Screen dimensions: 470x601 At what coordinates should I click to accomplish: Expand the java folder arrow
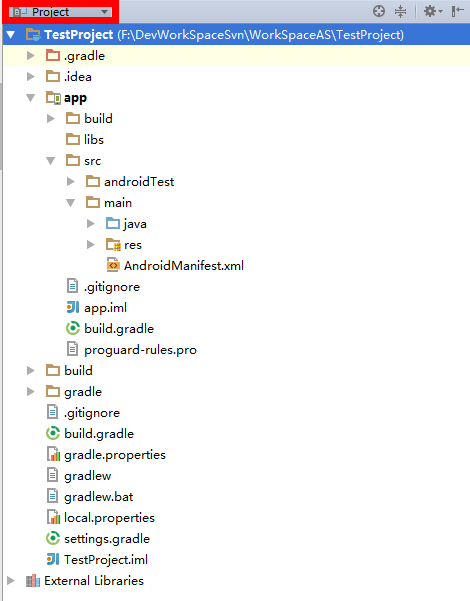pos(91,223)
